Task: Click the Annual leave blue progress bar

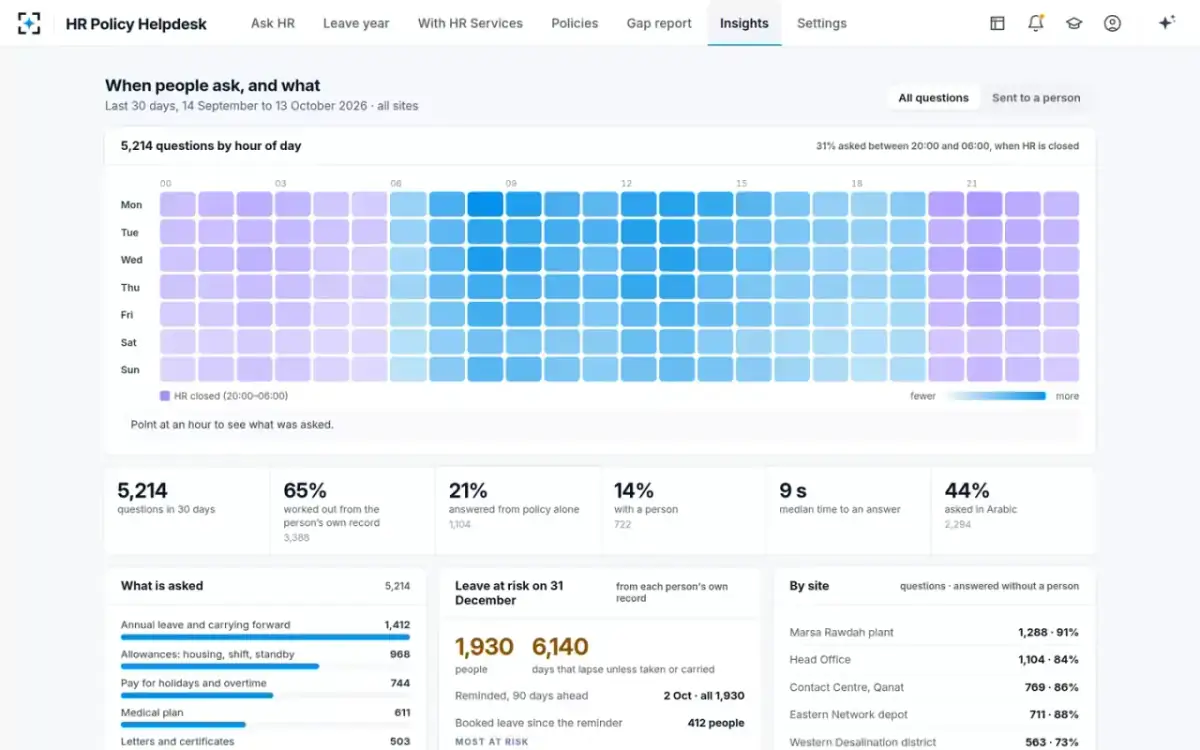Action: [x=265, y=637]
